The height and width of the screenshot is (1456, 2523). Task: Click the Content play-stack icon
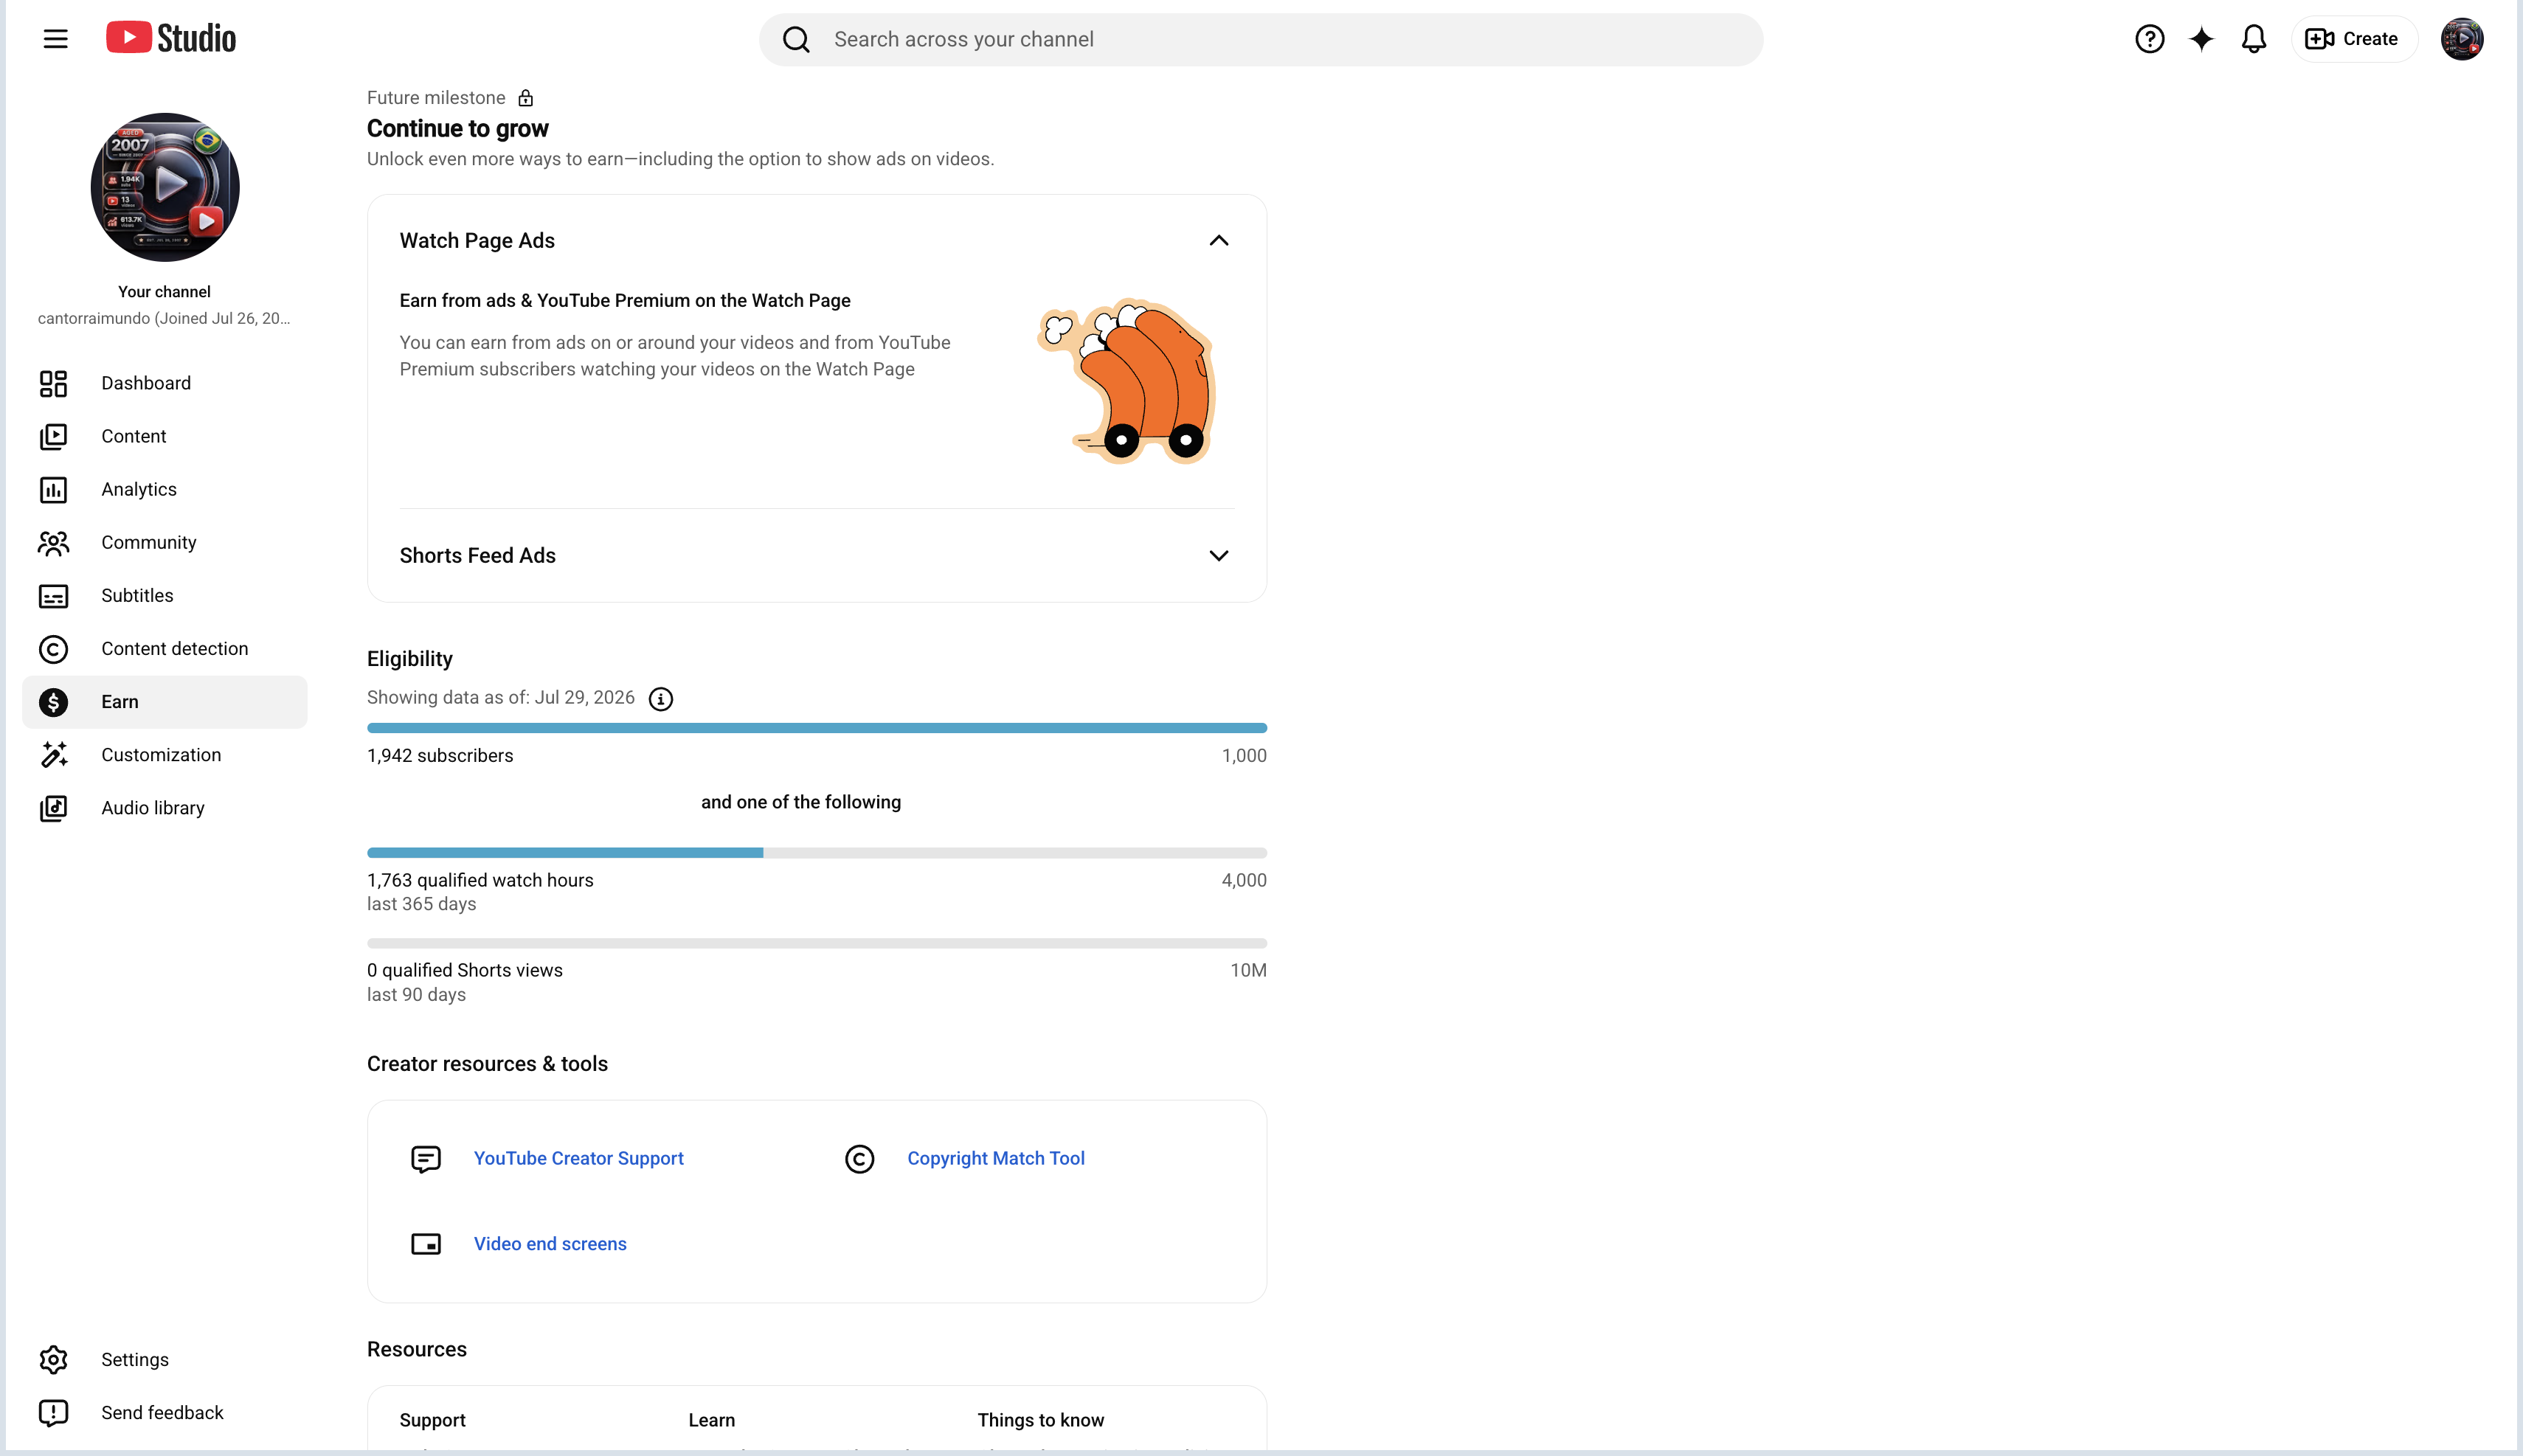(x=53, y=436)
